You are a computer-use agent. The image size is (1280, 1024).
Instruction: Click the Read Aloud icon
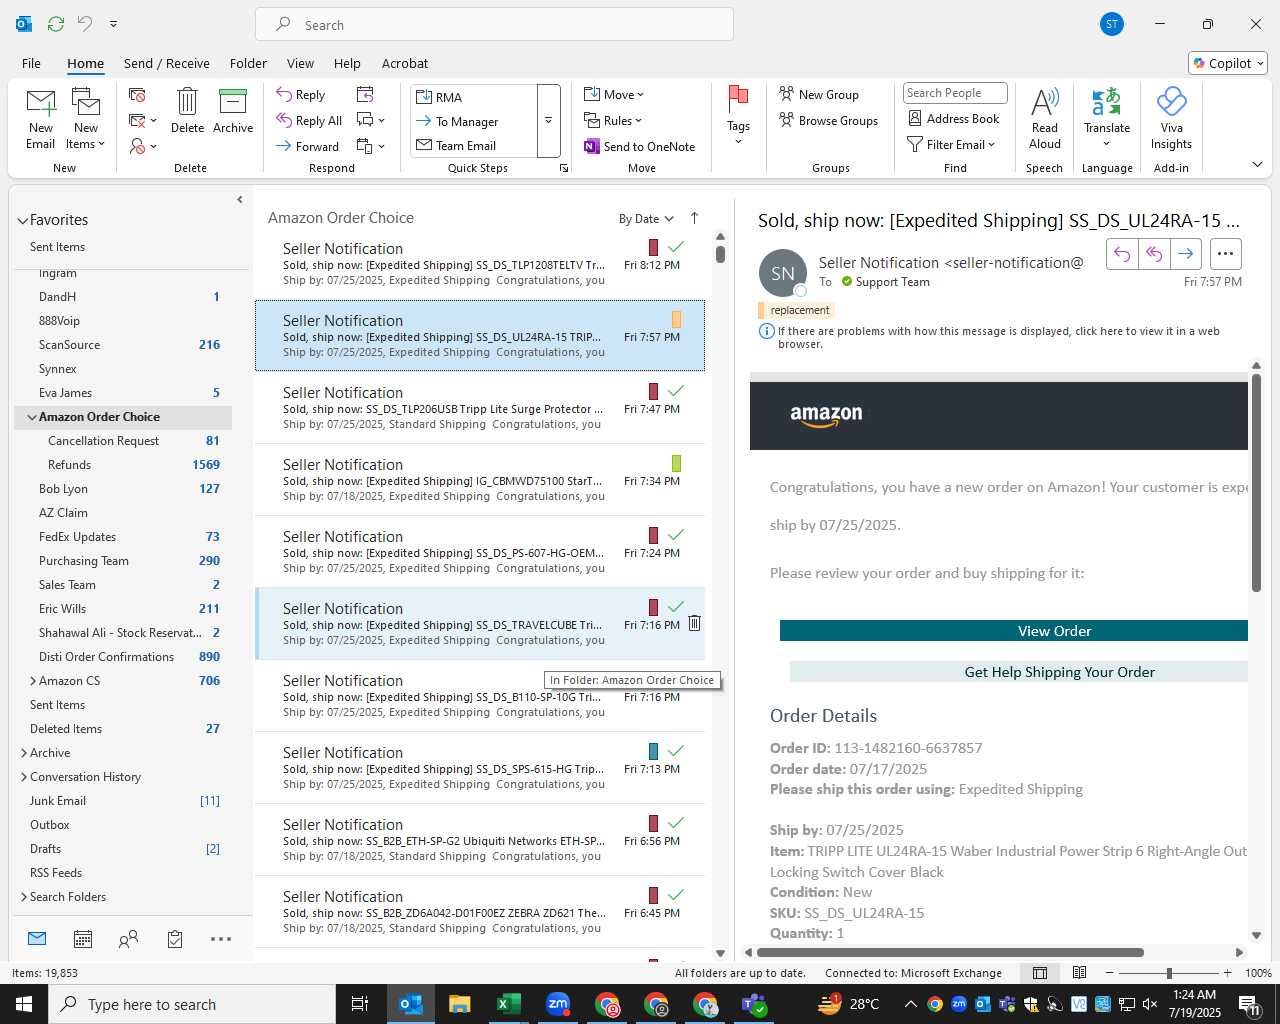1045,101
